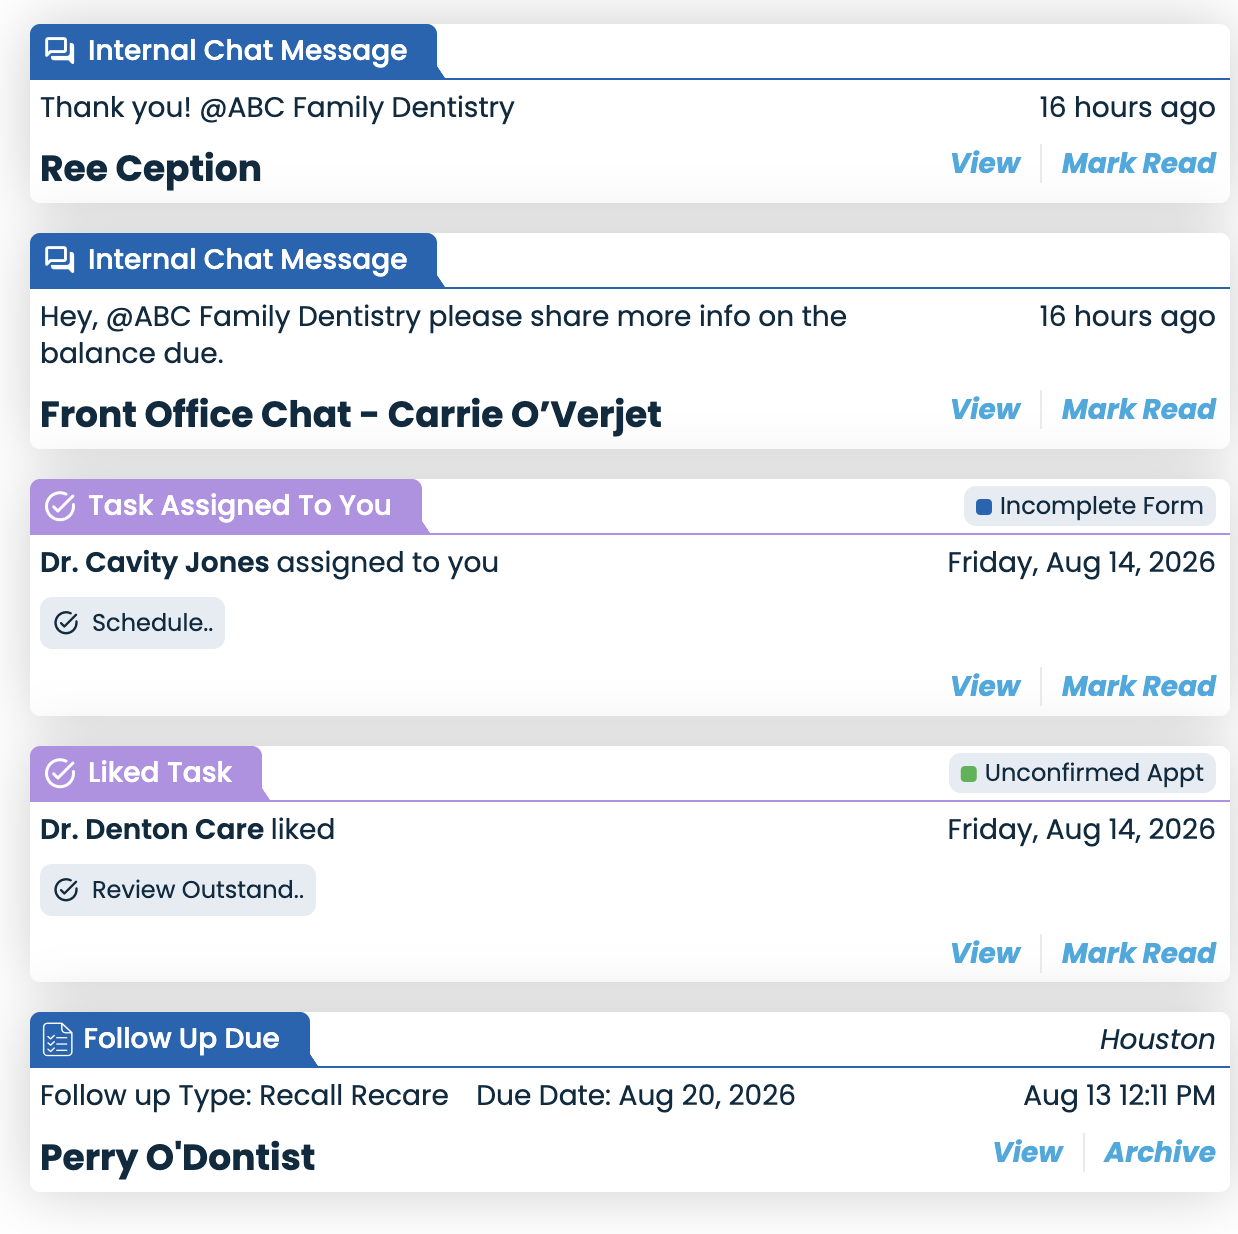The image size is (1238, 1234).
Task: View task liked by Dr. Denton Care
Action: click(x=985, y=953)
